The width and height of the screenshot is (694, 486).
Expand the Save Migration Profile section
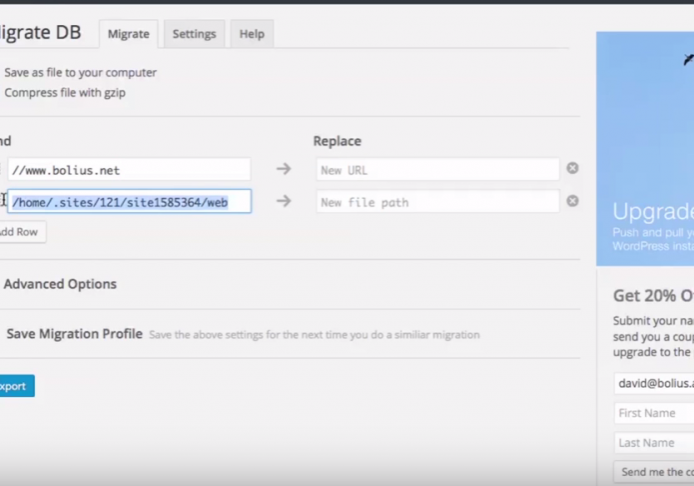click(x=74, y=334)
